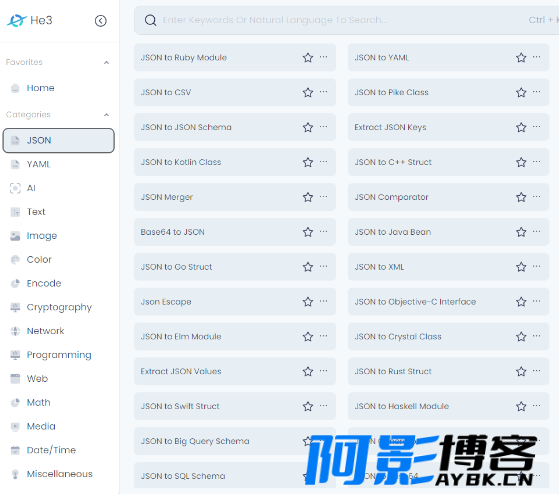Open more options for JSON to XML
The height and width of the screenshot is (496, 559).
pos(537,266)
